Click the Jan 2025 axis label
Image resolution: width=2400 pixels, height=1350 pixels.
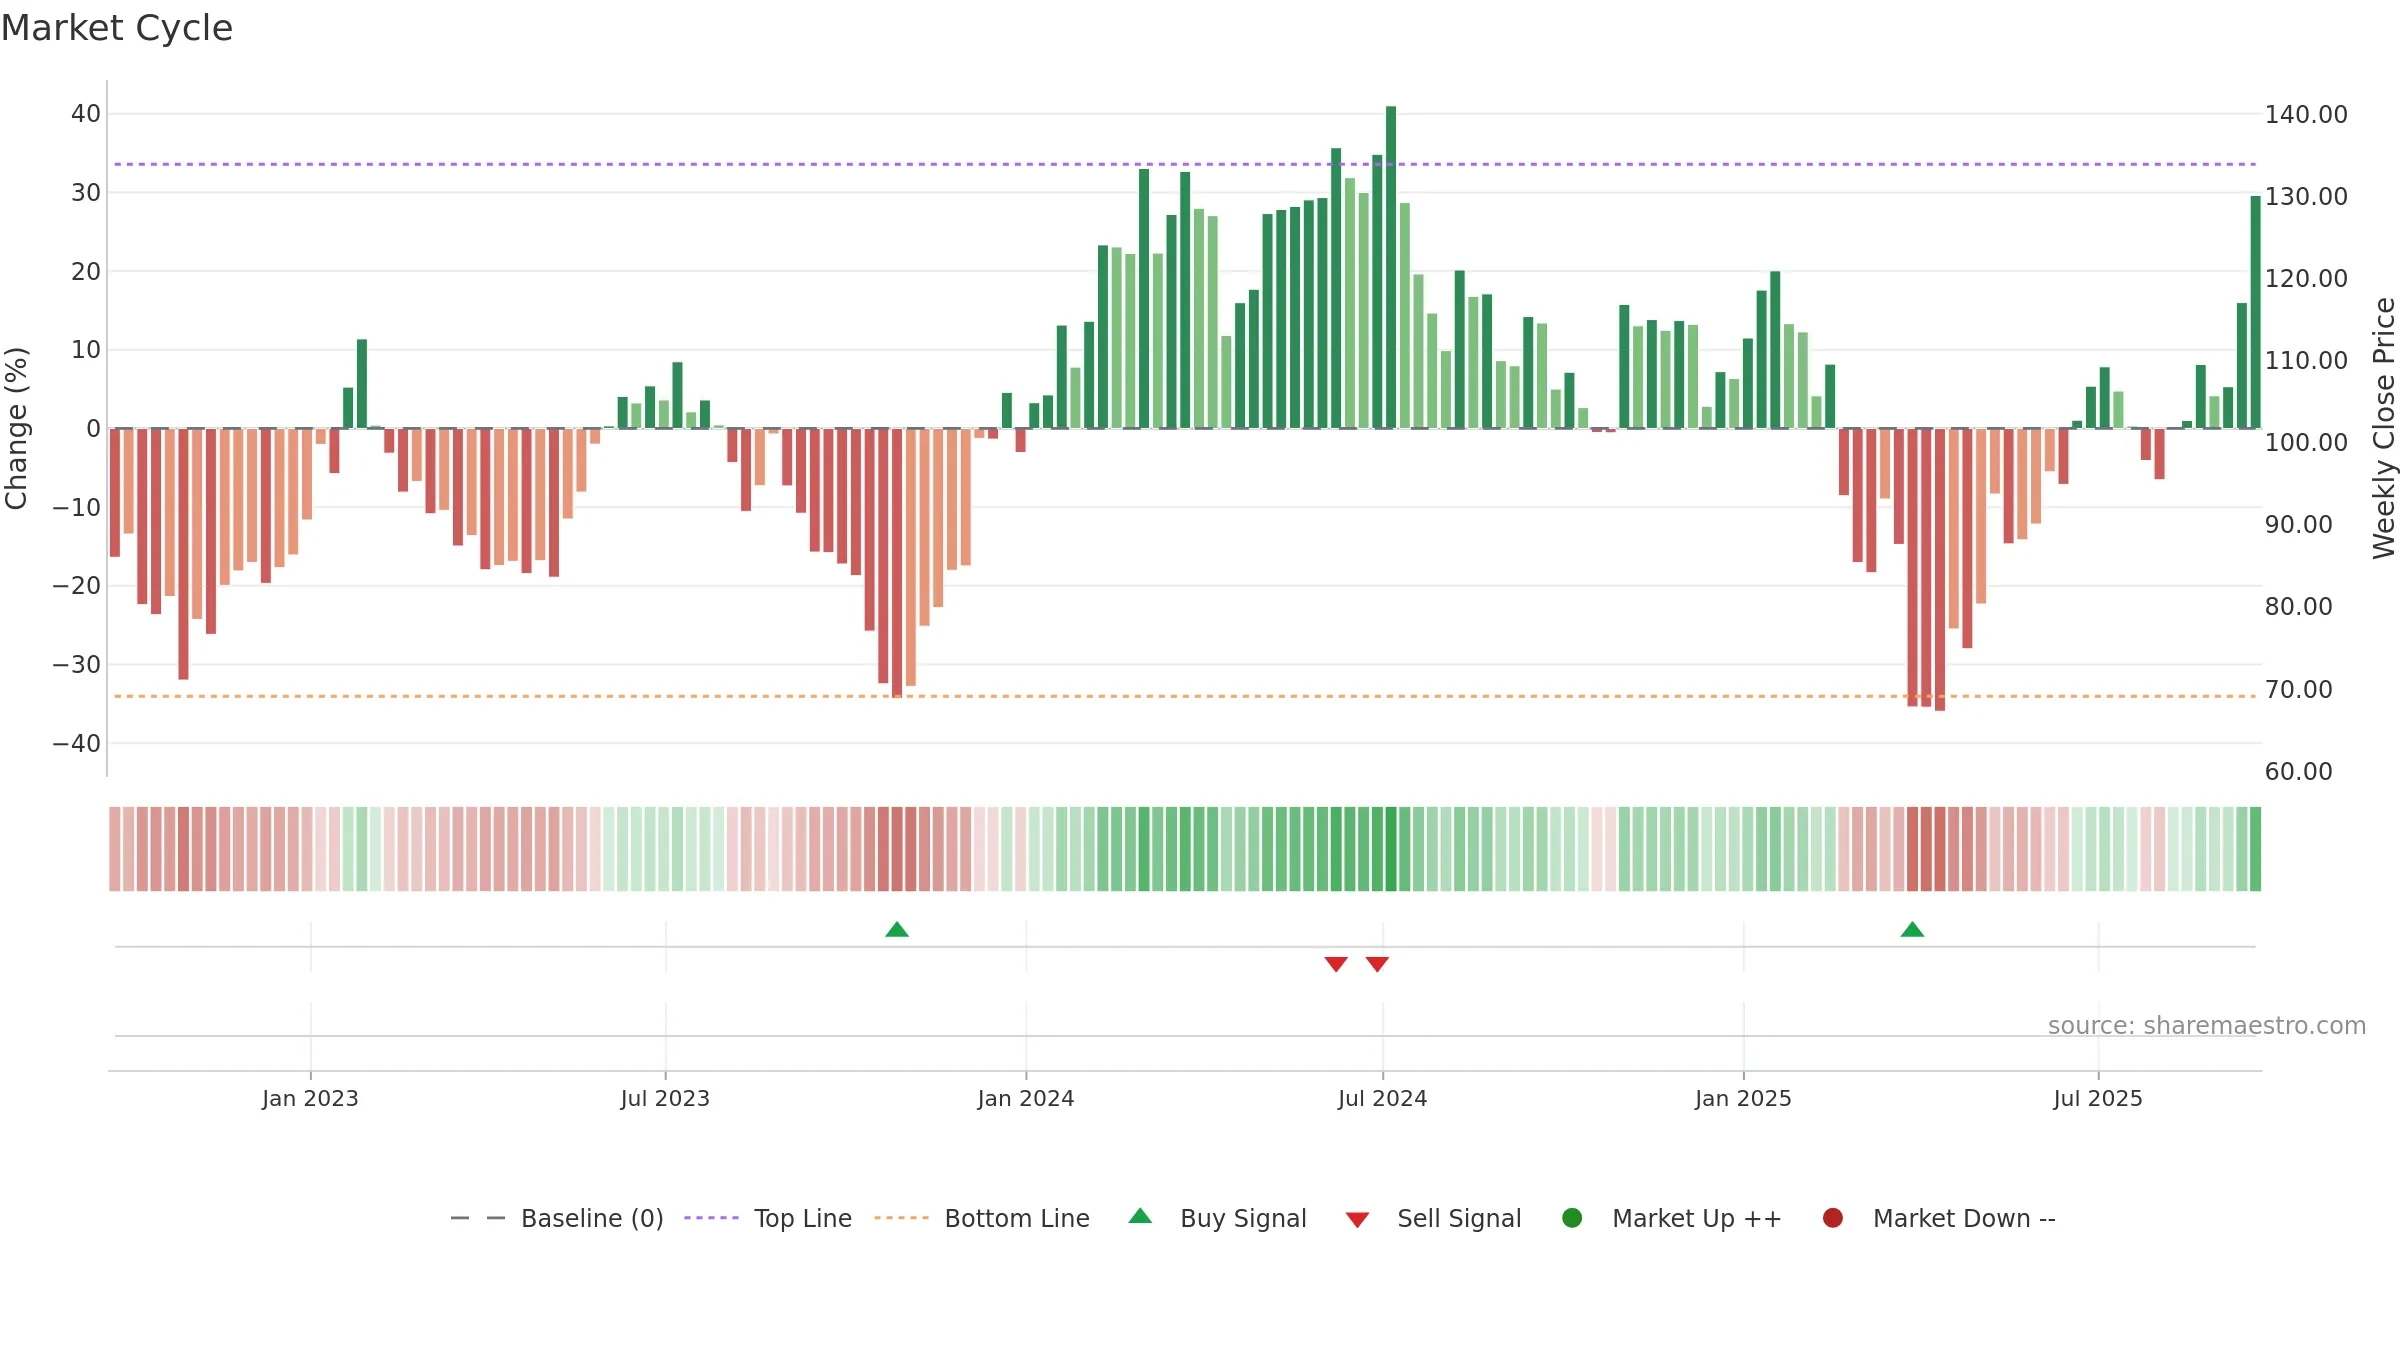click(x=1743, y=1098)
